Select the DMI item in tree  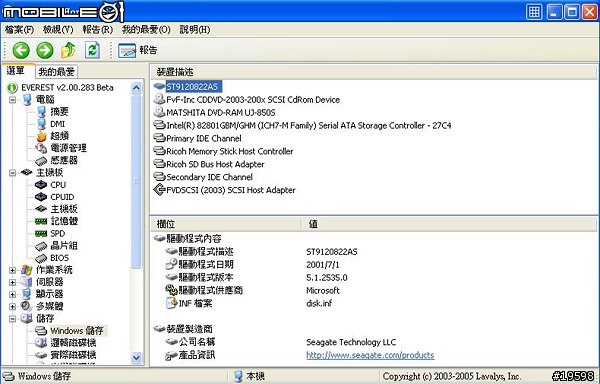click(57, 124)
